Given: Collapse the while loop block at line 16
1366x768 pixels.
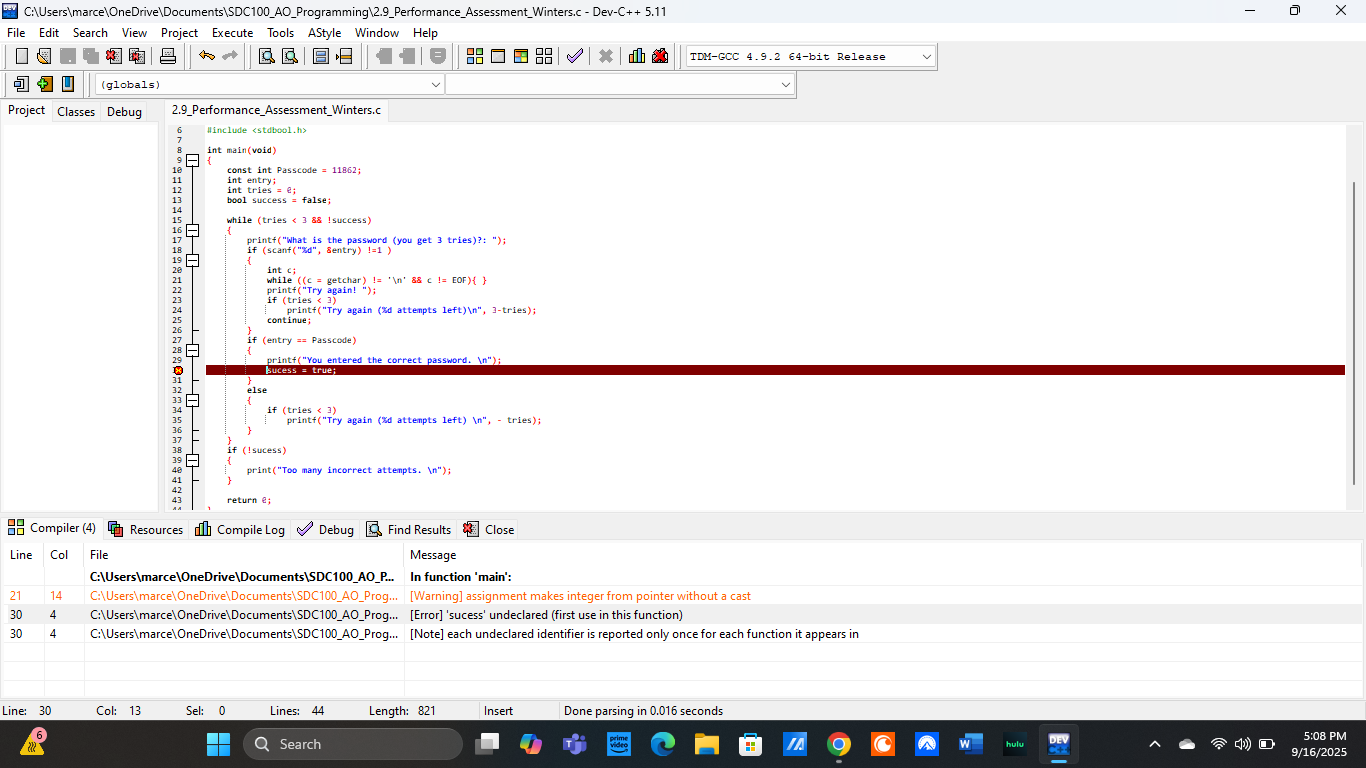Looking at the screenshot, I should [x=193, y=230].
